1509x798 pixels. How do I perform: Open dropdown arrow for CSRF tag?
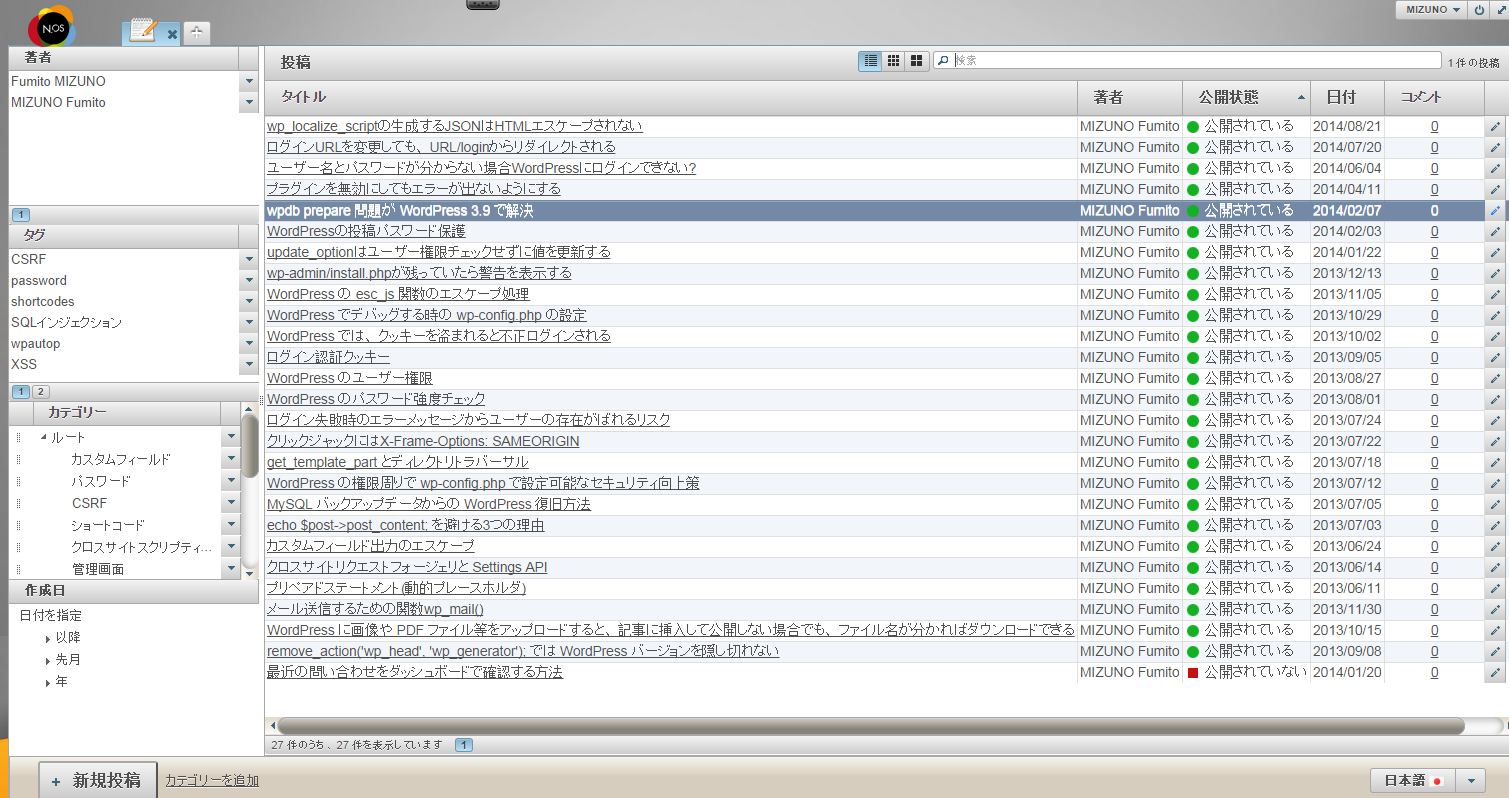tap(249, 260)
